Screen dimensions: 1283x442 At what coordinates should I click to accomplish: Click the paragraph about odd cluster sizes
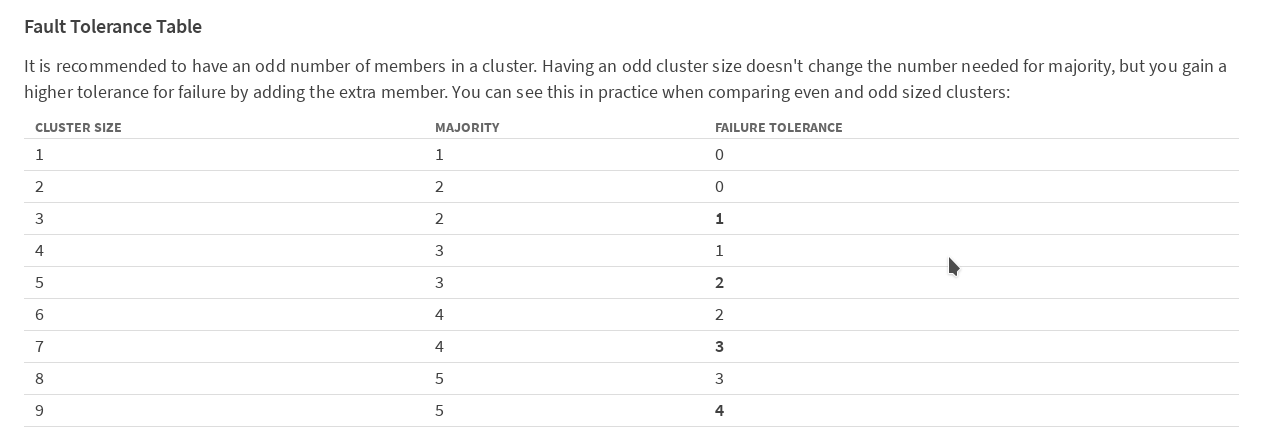(x=625, y=79)
